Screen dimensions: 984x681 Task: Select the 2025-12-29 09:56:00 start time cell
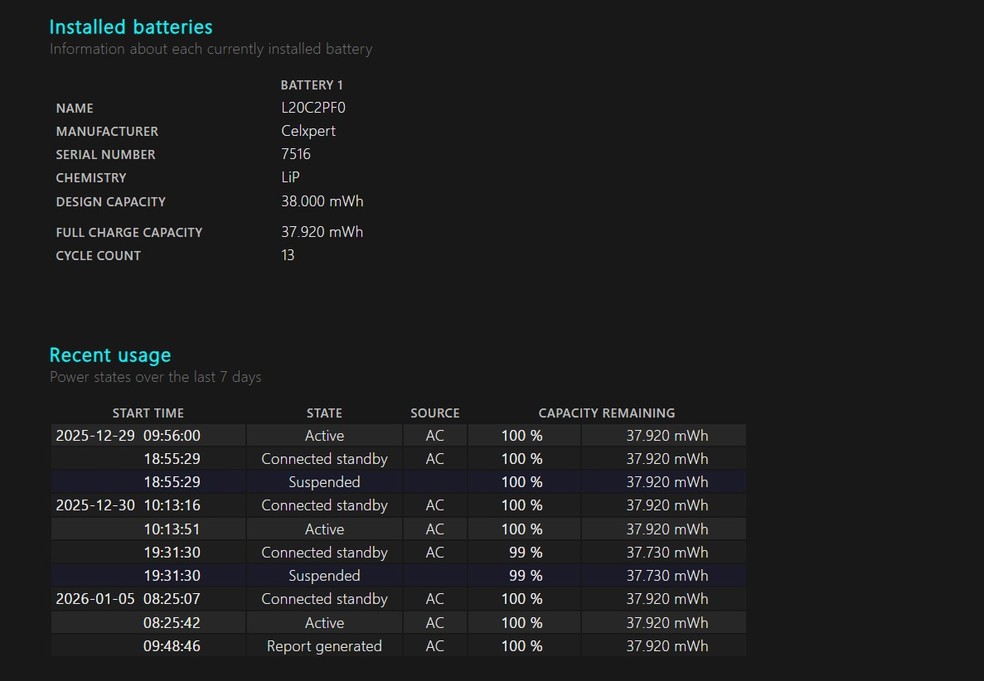(x=128, y=436)
